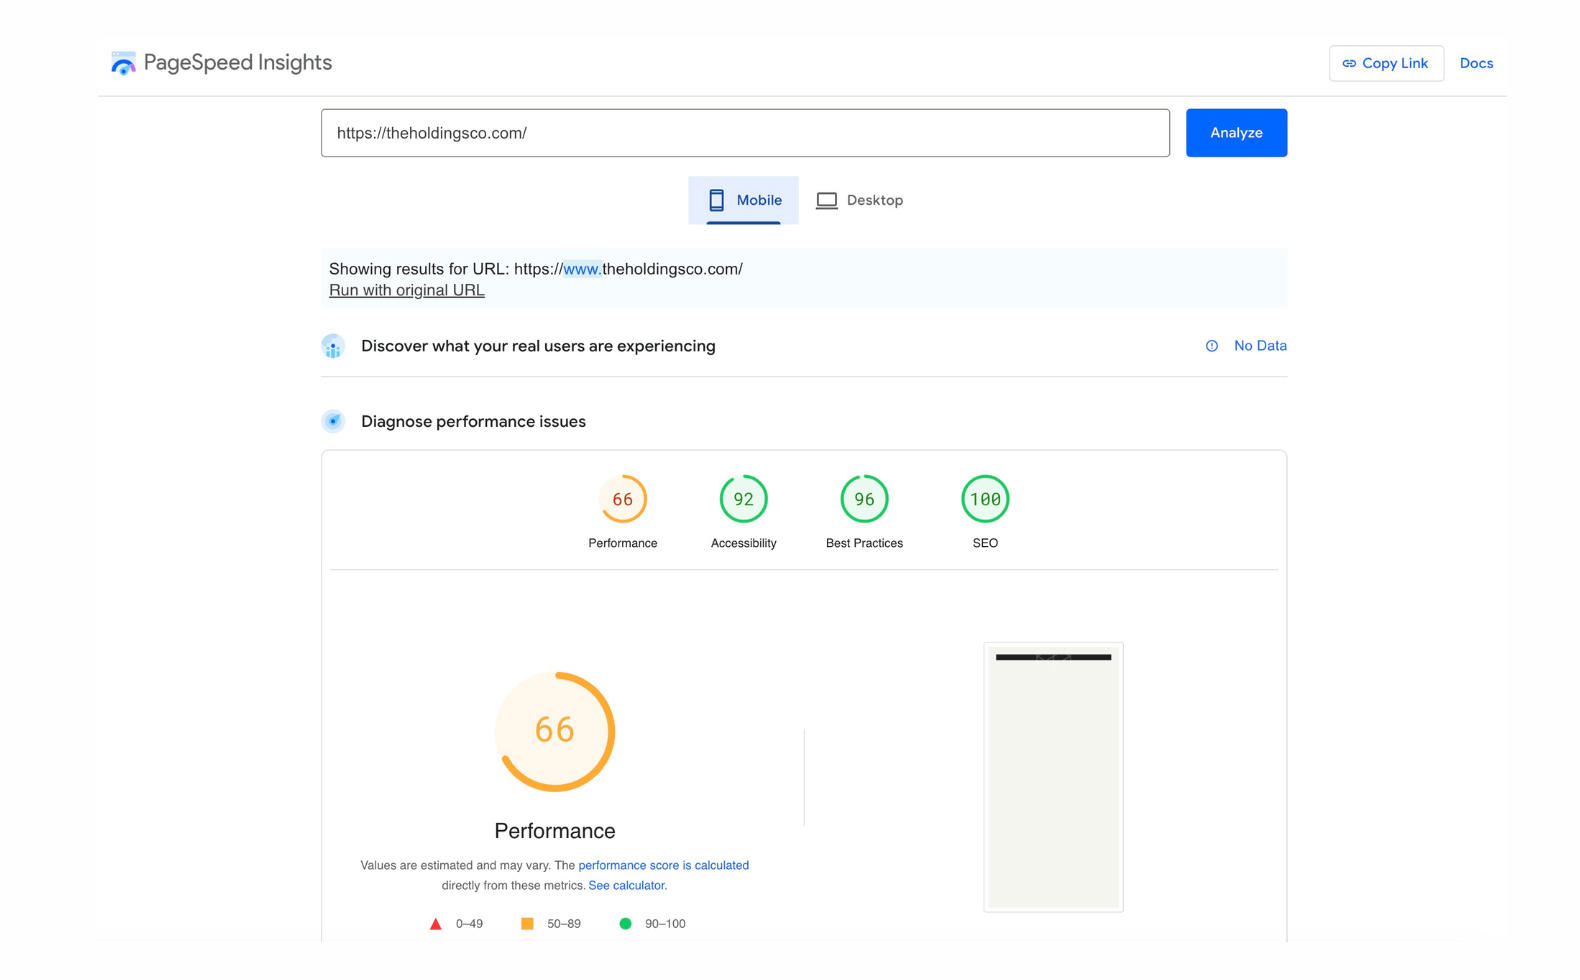Open the See calculator link

[627, 885]
